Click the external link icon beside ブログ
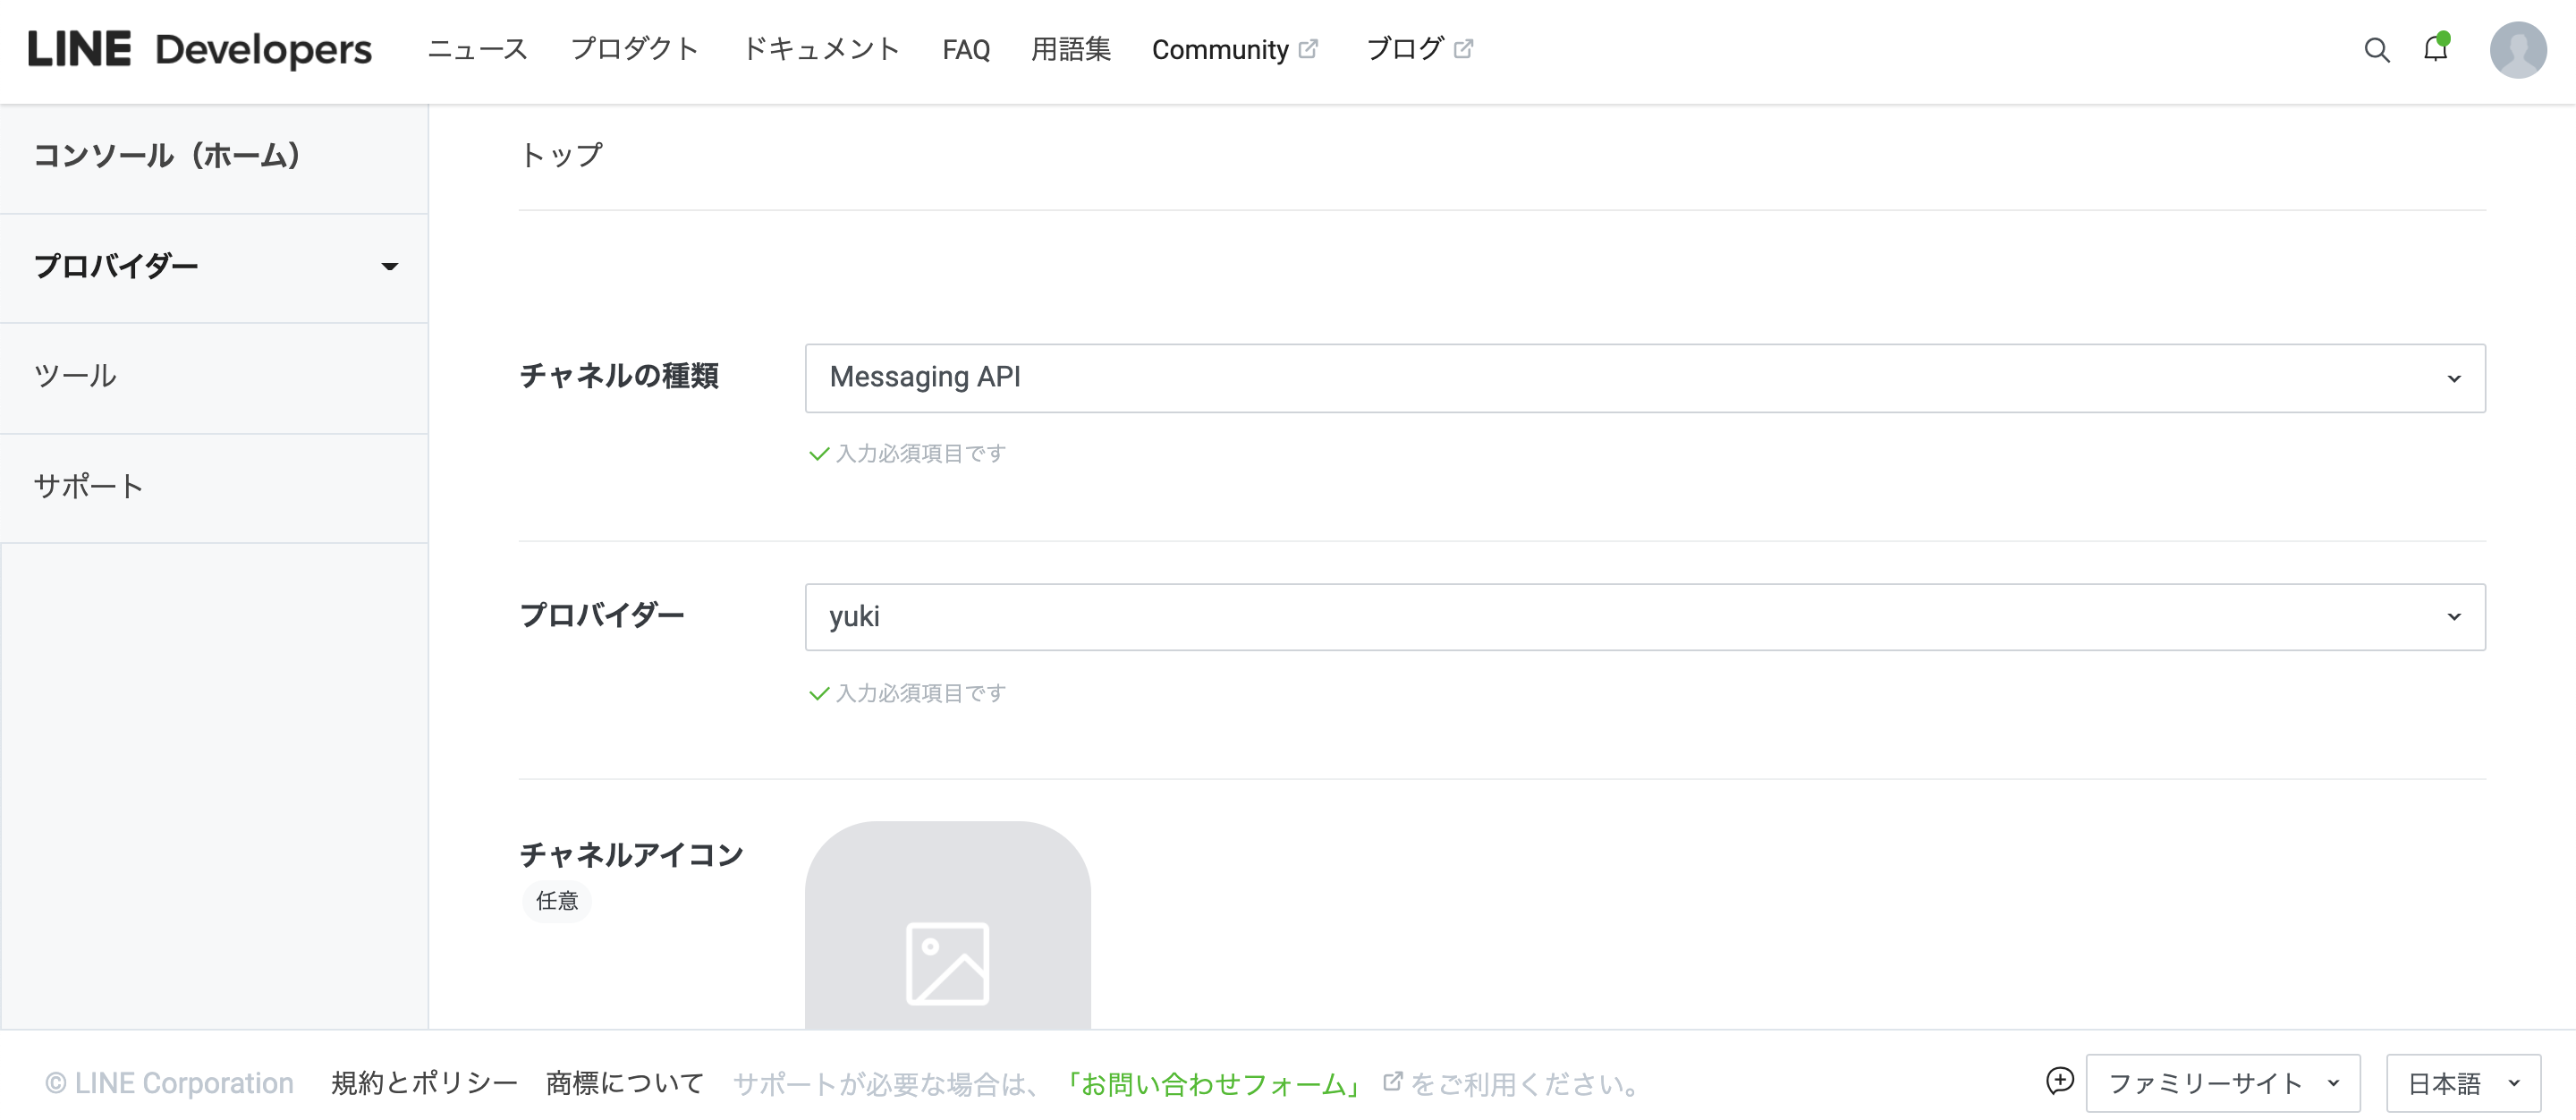This screenshot has height=1120, width=2576. (1463, 47)
